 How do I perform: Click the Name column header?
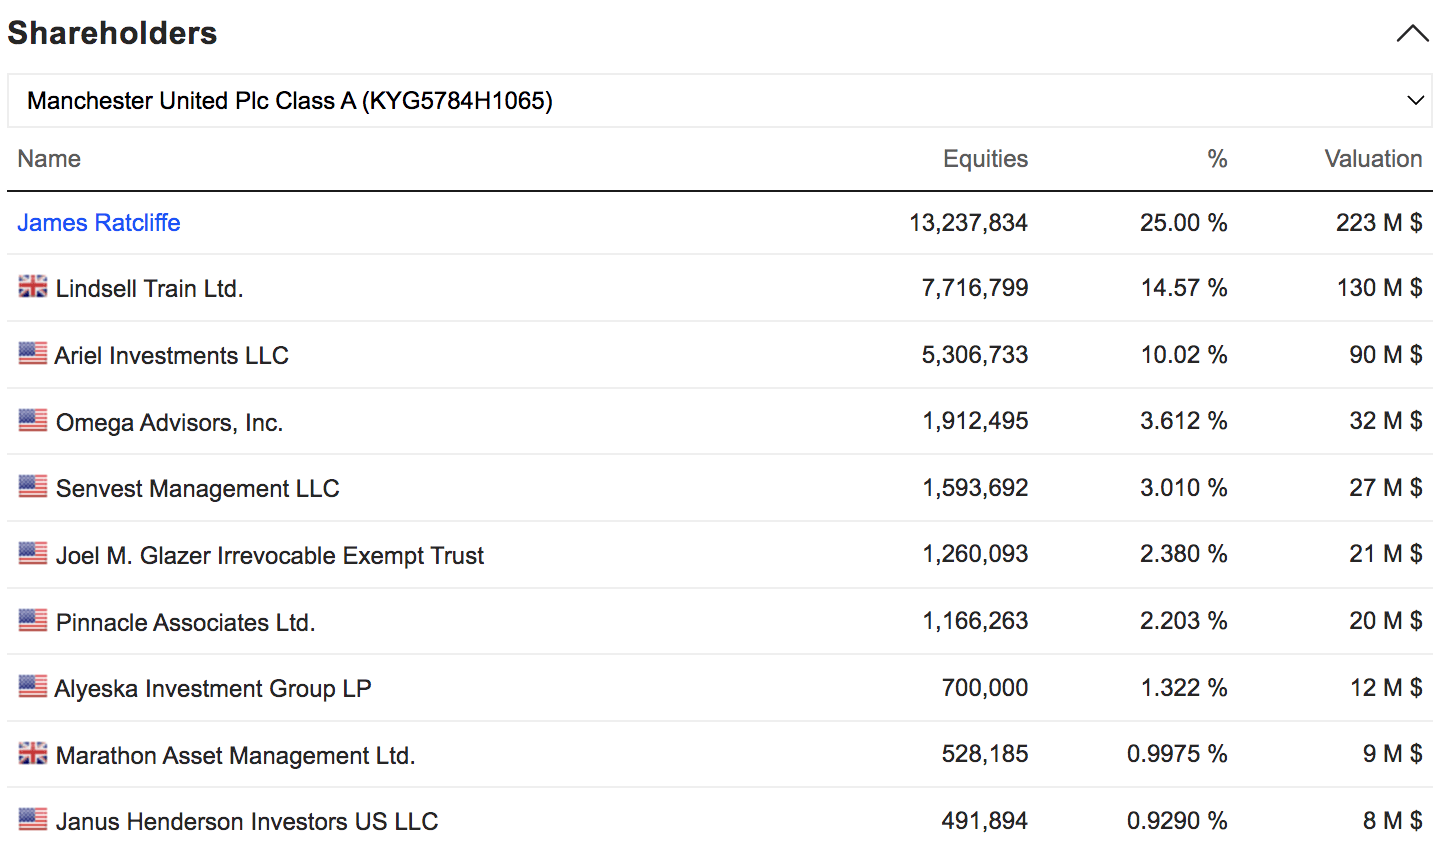49,159
